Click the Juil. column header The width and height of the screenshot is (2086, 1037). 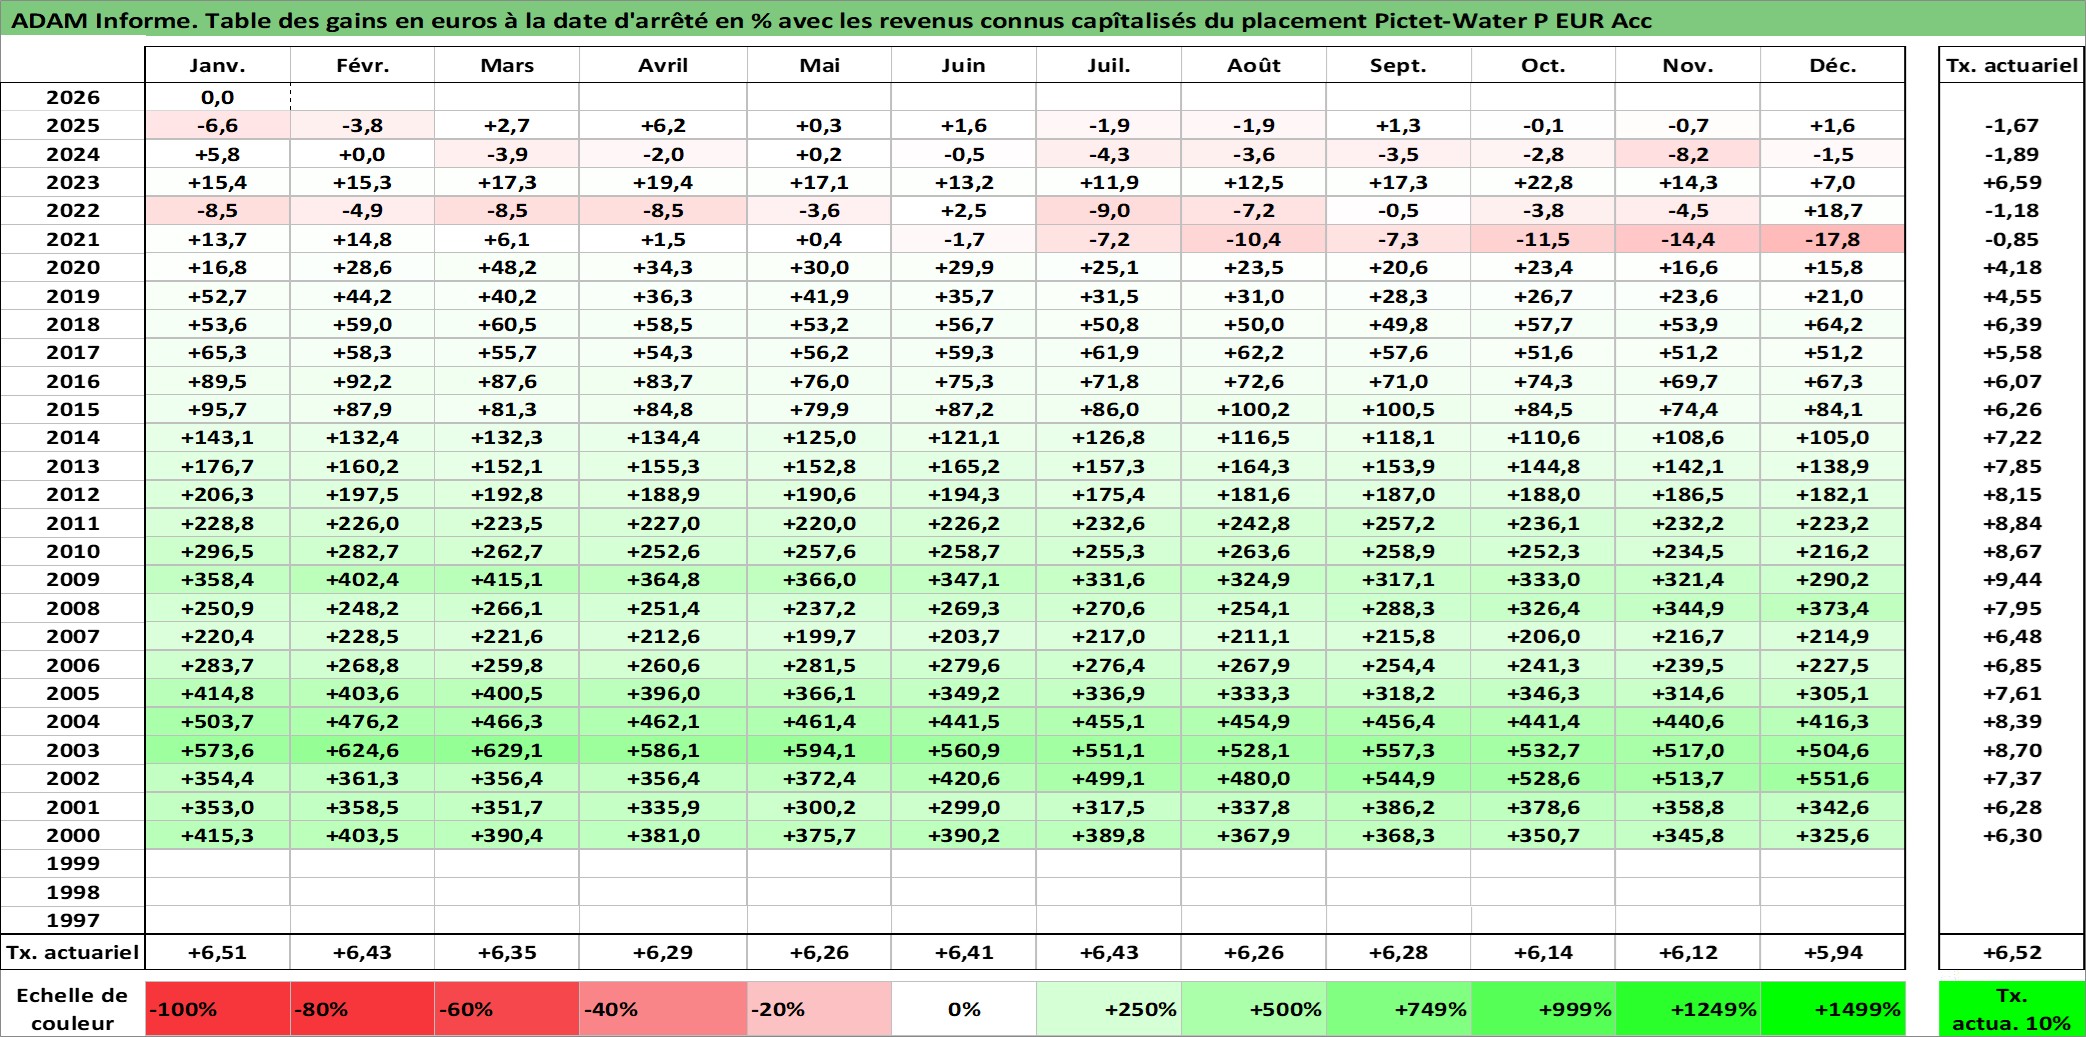tap(1109, 65)
